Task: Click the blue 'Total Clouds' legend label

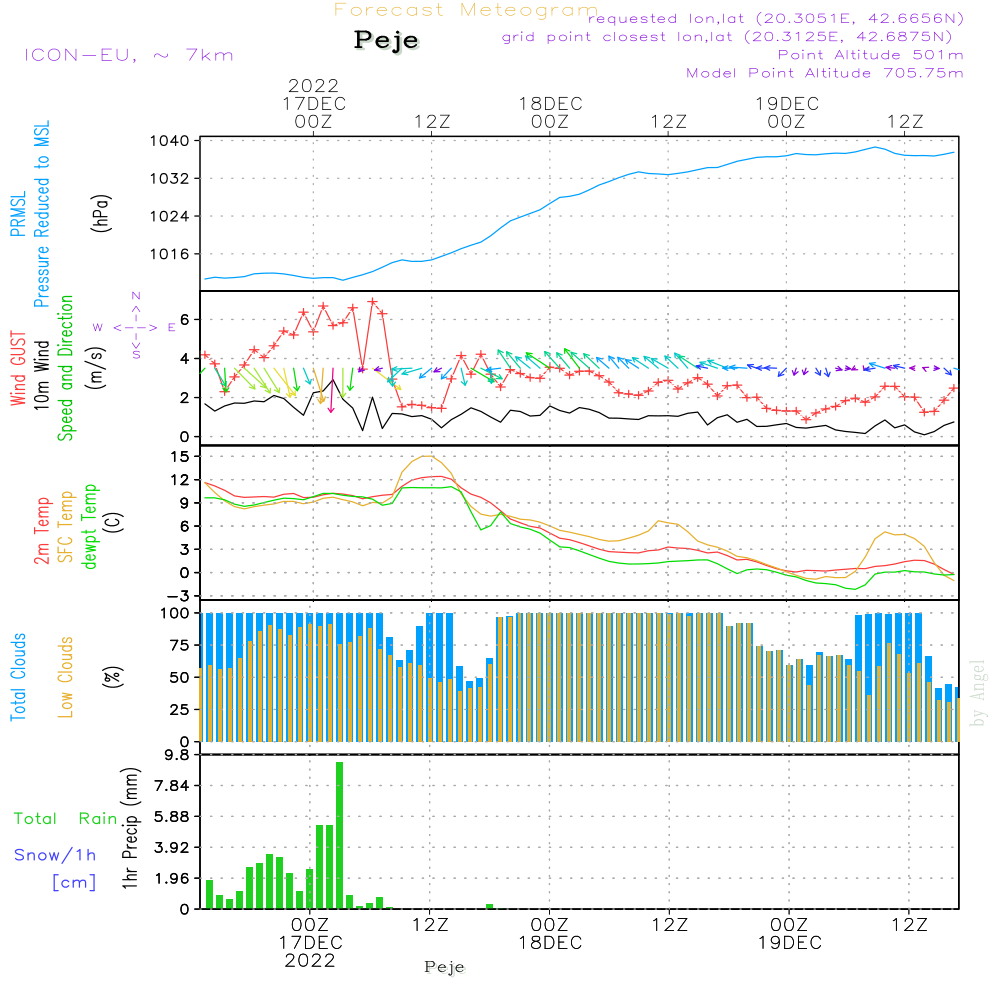Action: [x=18, y=677]
